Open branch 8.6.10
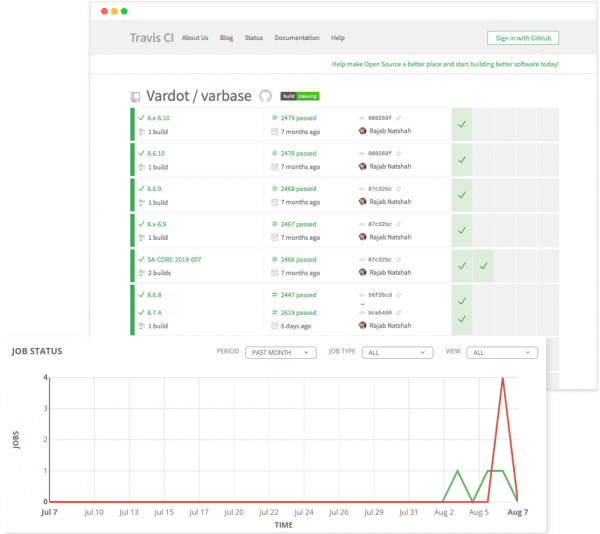Image resolution: width=600 pixels, height=534 pixels. coord(156,153)
